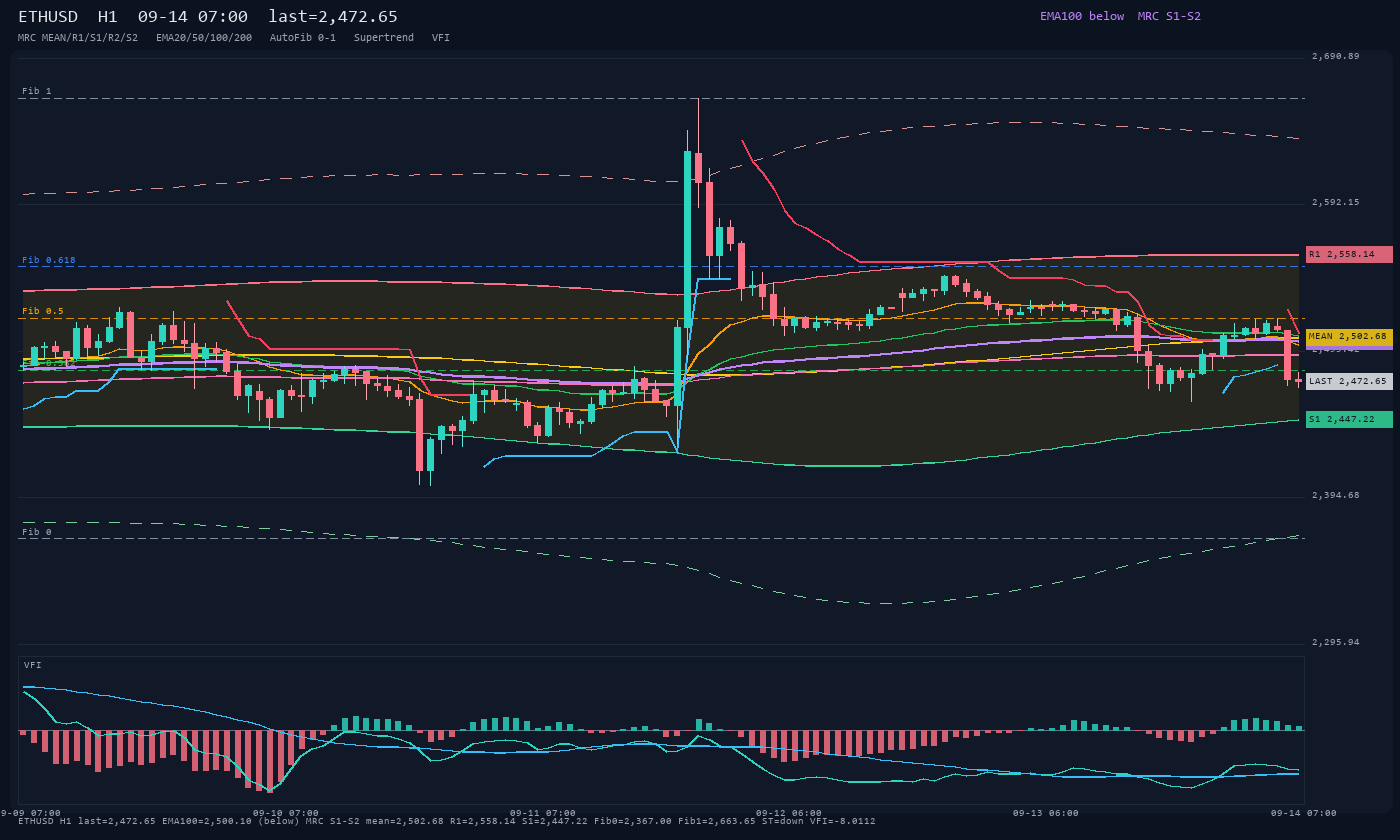The height and width of the screenshot is (840, 1400).
Task: Click the bottom status line starting 'ETHUSD H1 last='
Action: click(x=447, y=822)
